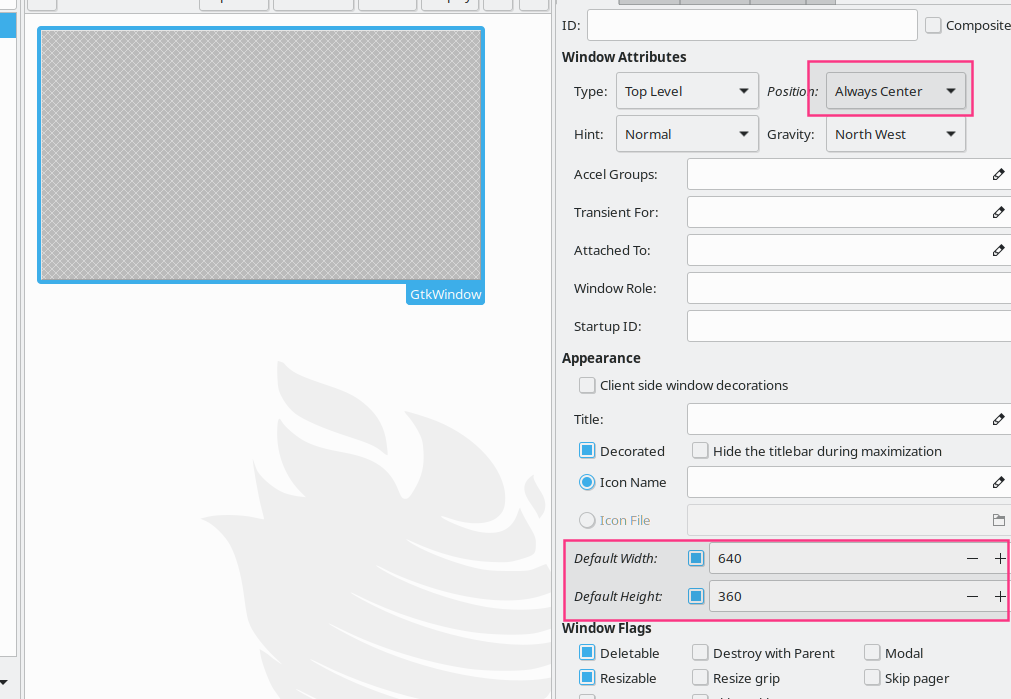Image resolution: width=1011 pixels, height=699 pixels.
Task: Enable the Modal window flag
Action: [872, 653]
